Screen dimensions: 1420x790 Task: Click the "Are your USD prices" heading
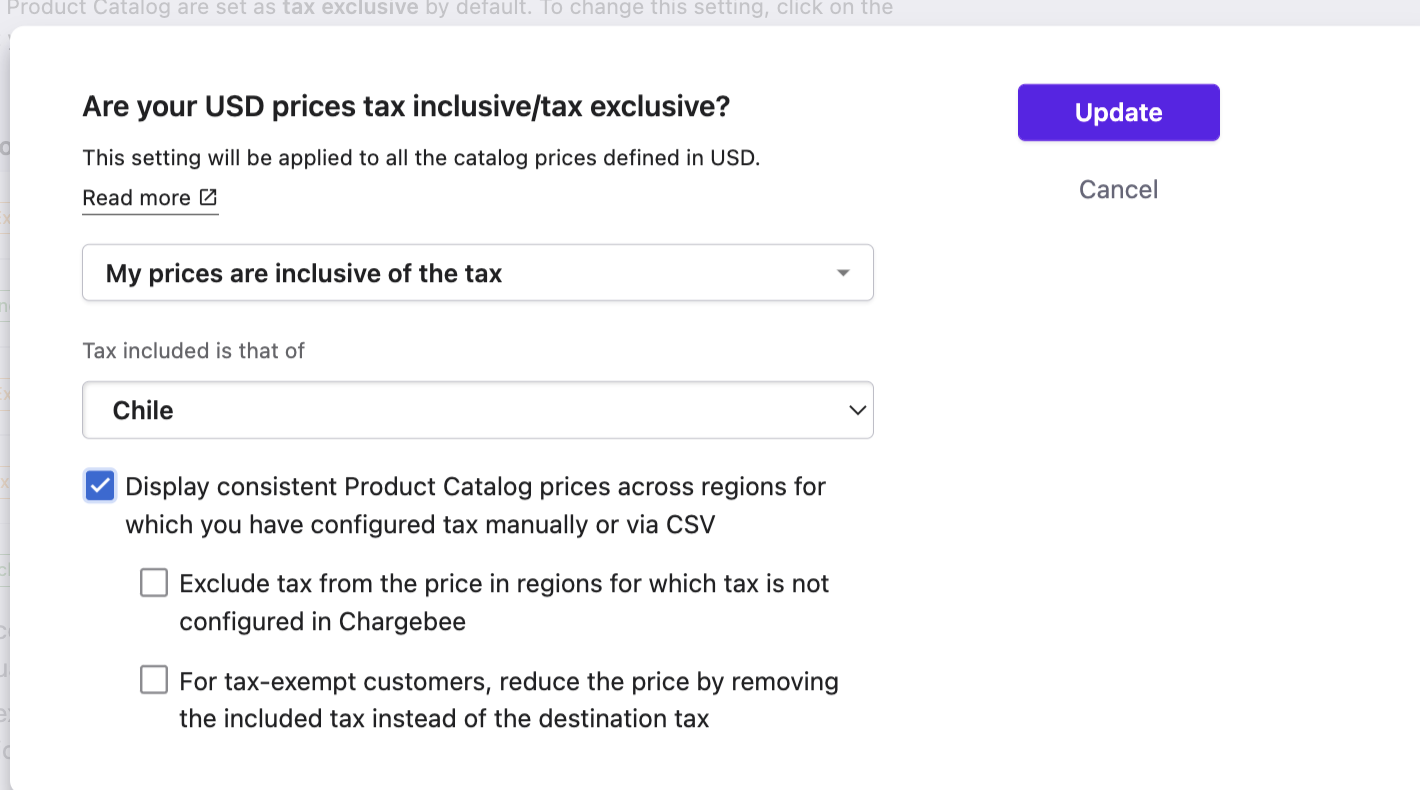[x=406, y=106]
